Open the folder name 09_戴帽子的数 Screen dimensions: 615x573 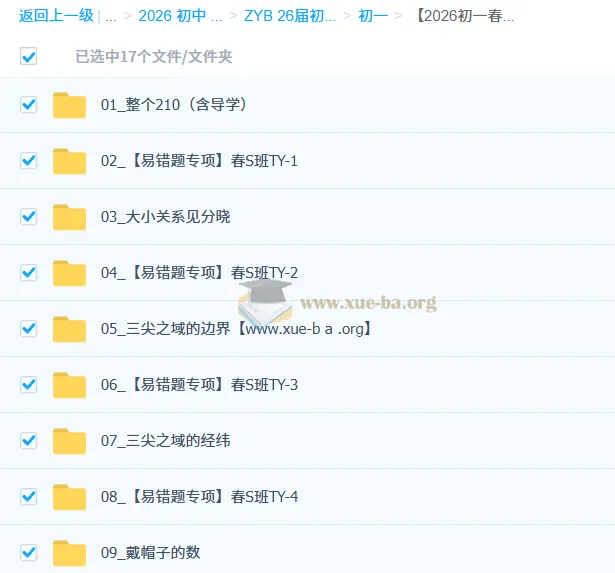click(151, 553)
